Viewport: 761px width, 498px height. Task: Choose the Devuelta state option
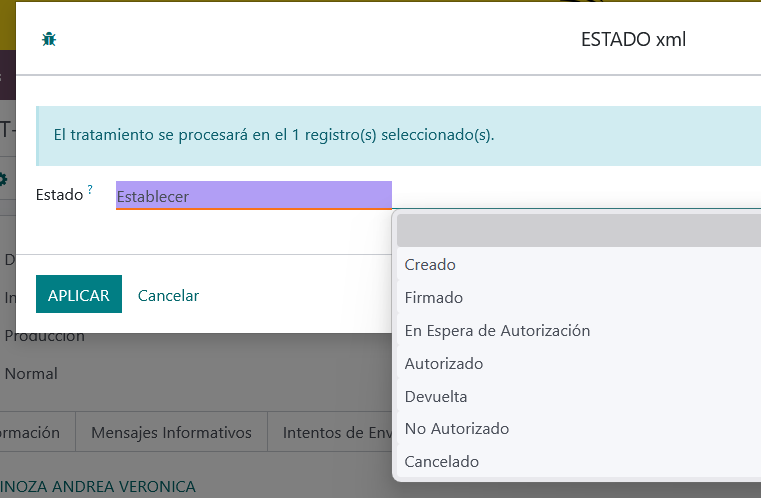click(436, 397)
